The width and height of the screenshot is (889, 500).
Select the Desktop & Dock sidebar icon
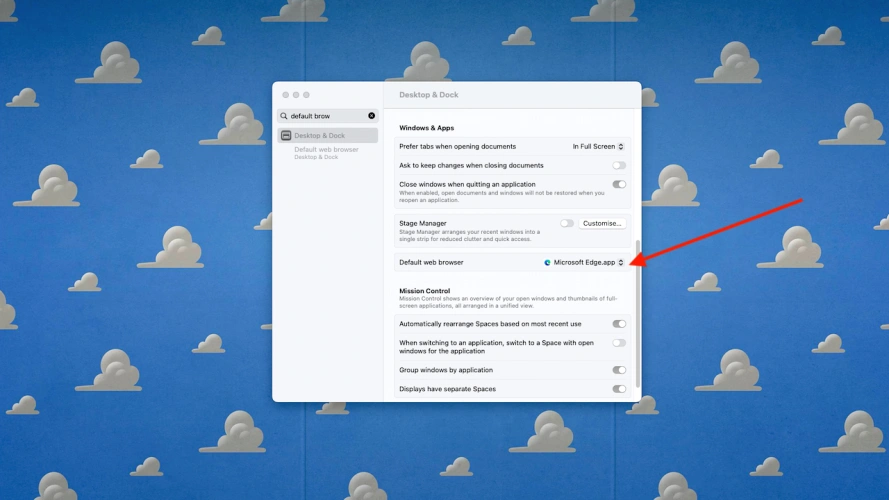[x=286, y=135]
